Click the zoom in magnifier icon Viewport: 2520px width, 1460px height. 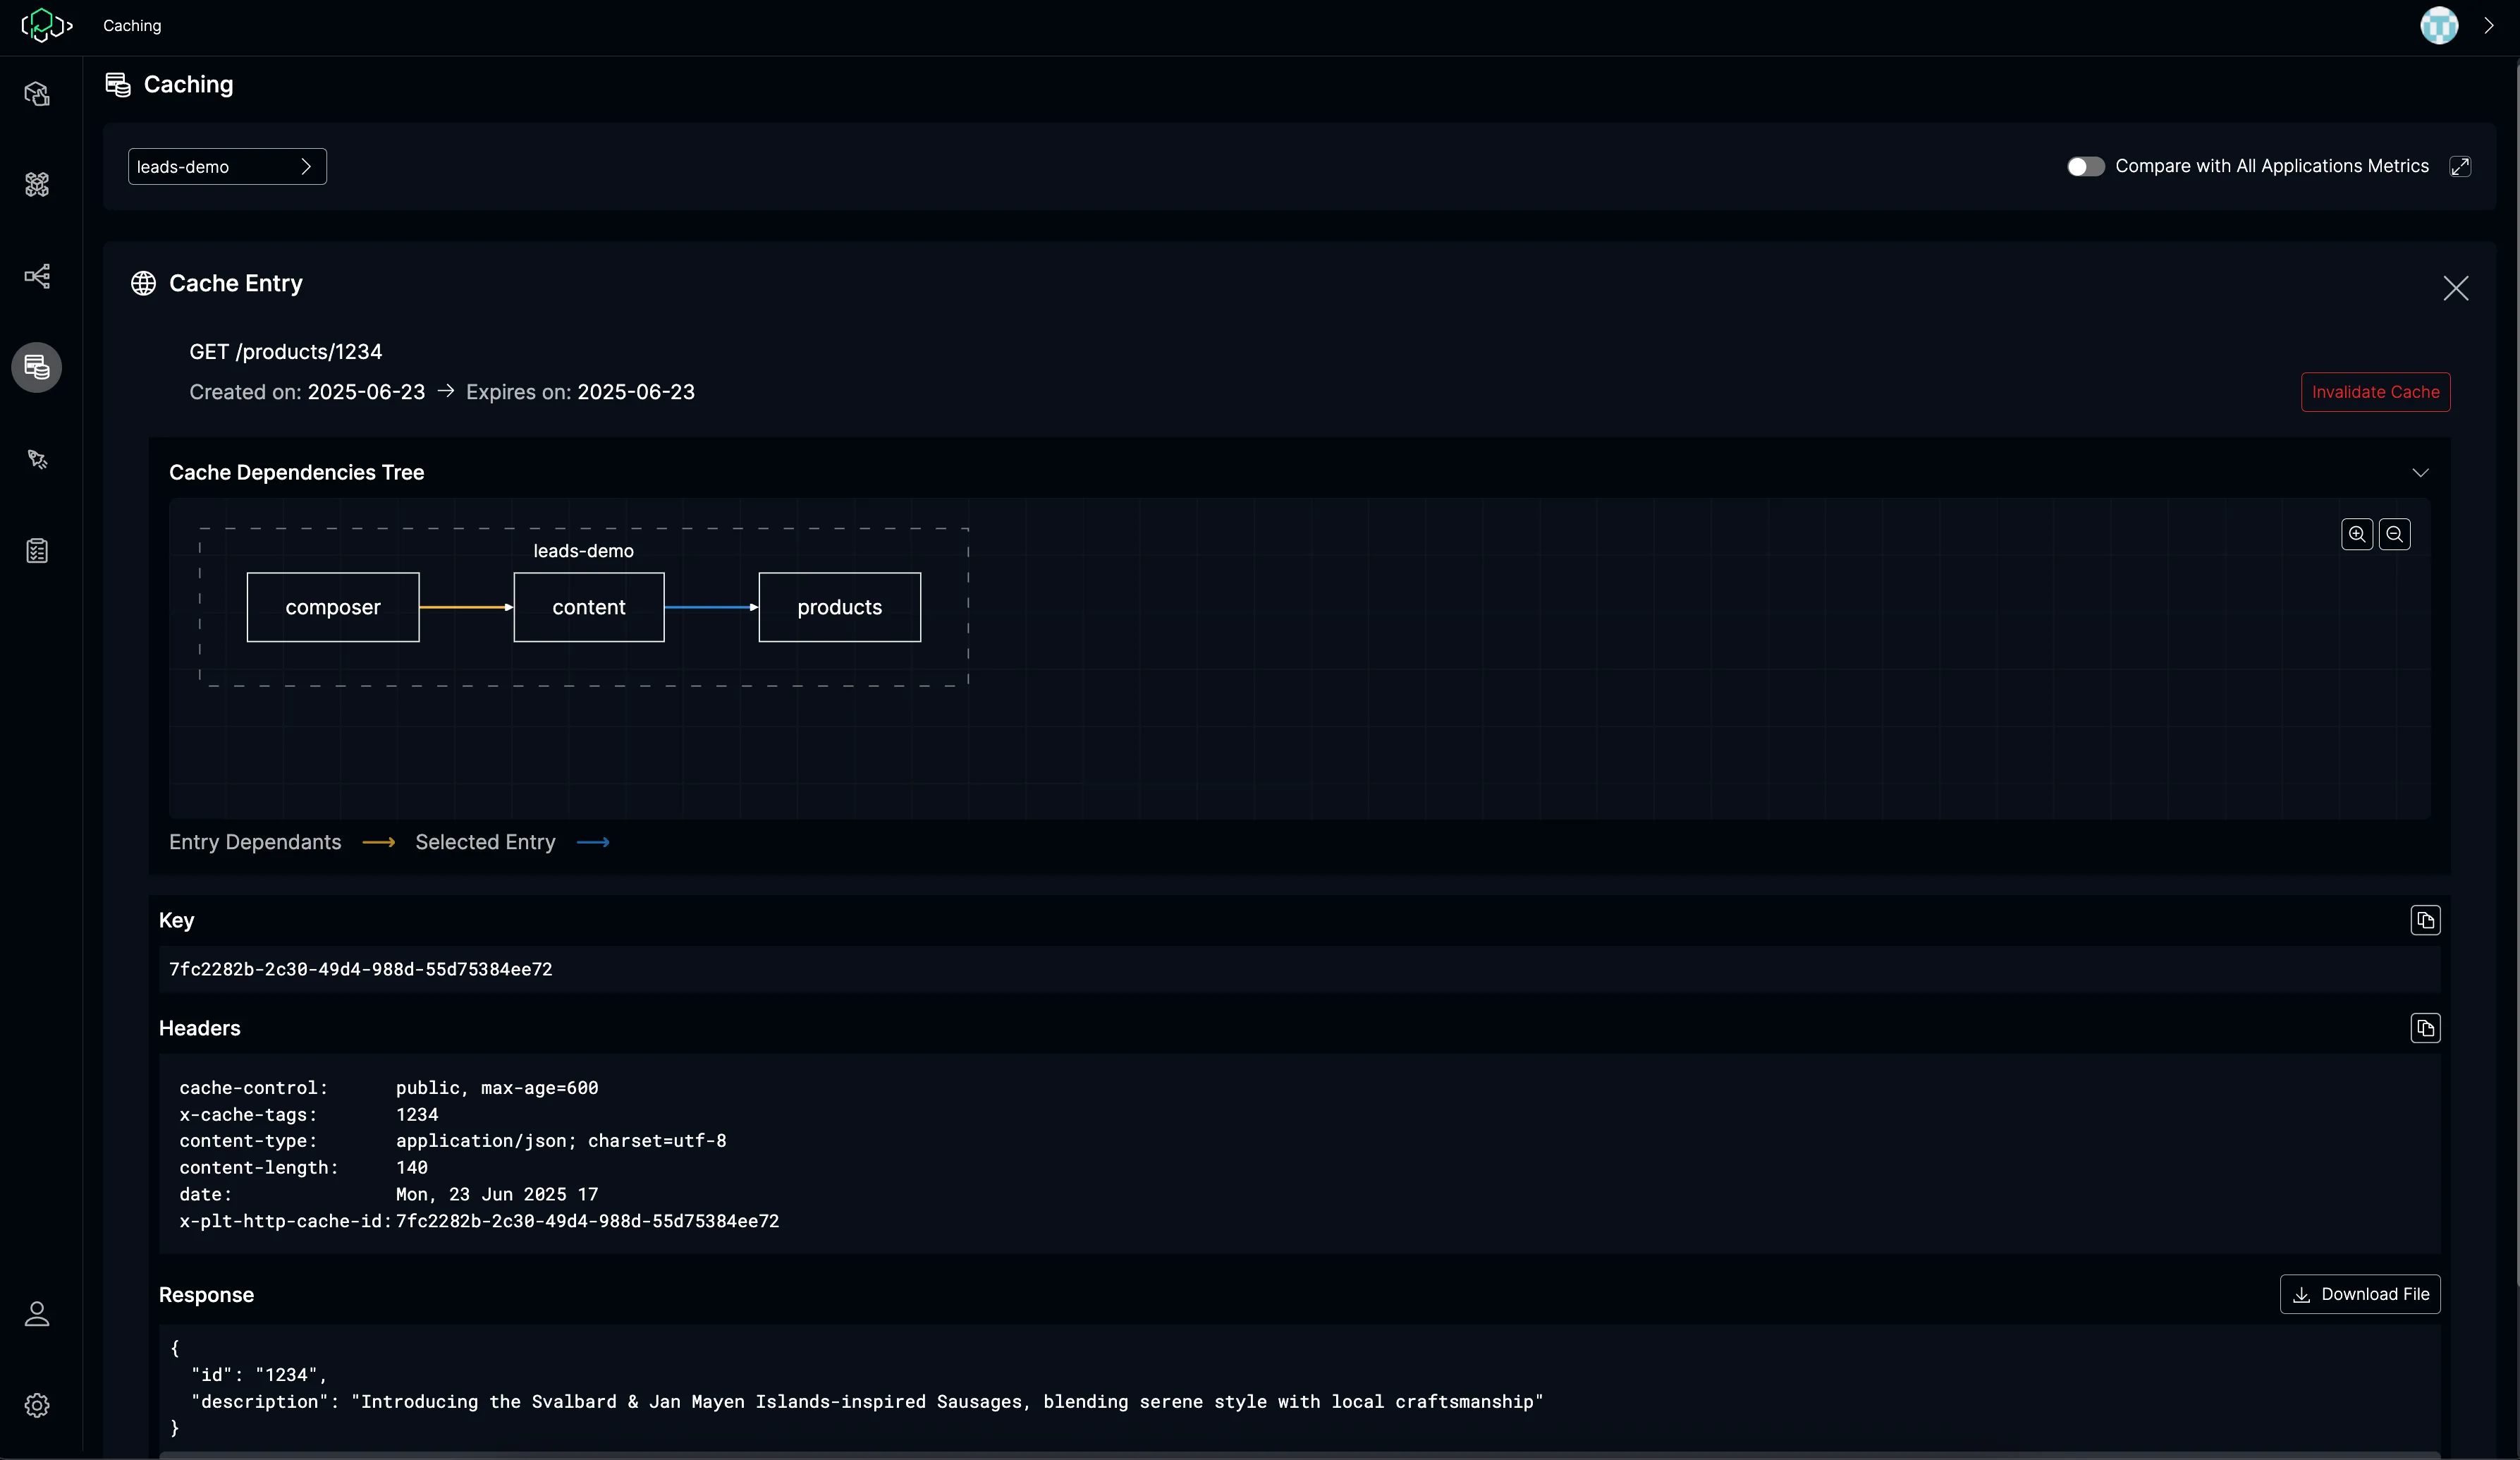2356,534
